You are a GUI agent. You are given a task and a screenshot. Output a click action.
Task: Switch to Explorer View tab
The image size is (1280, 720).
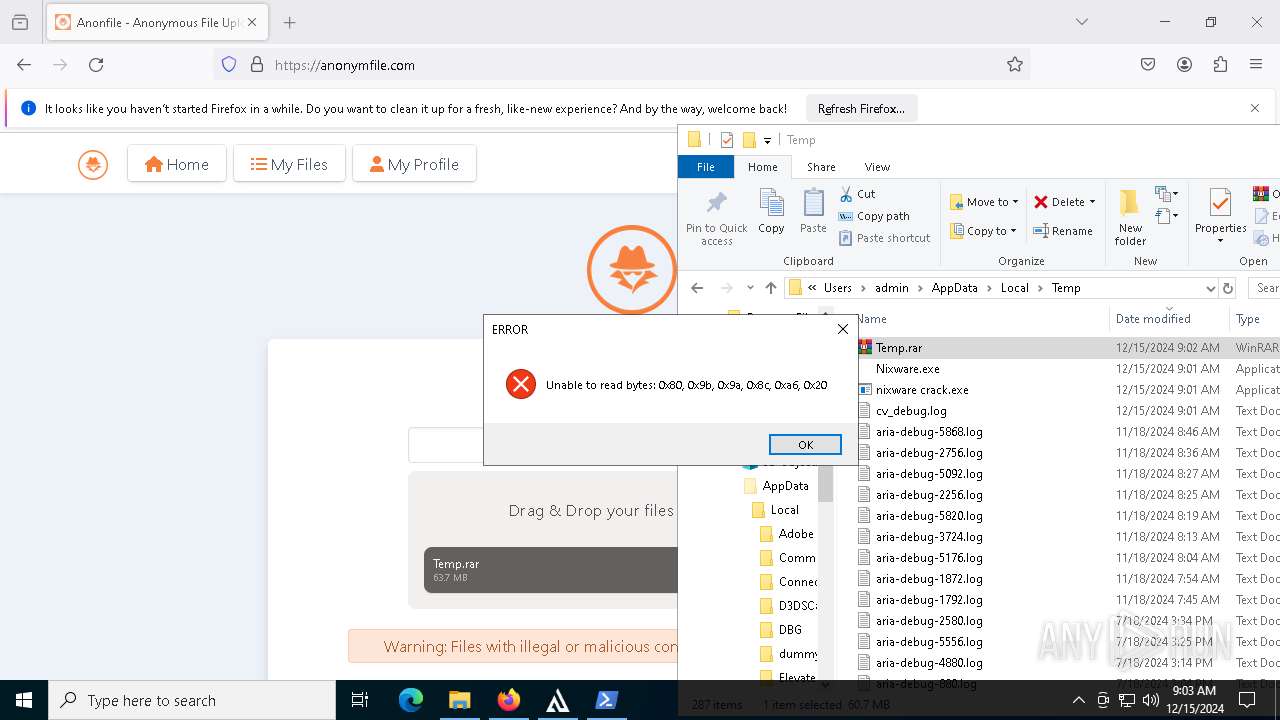(877, 167)
